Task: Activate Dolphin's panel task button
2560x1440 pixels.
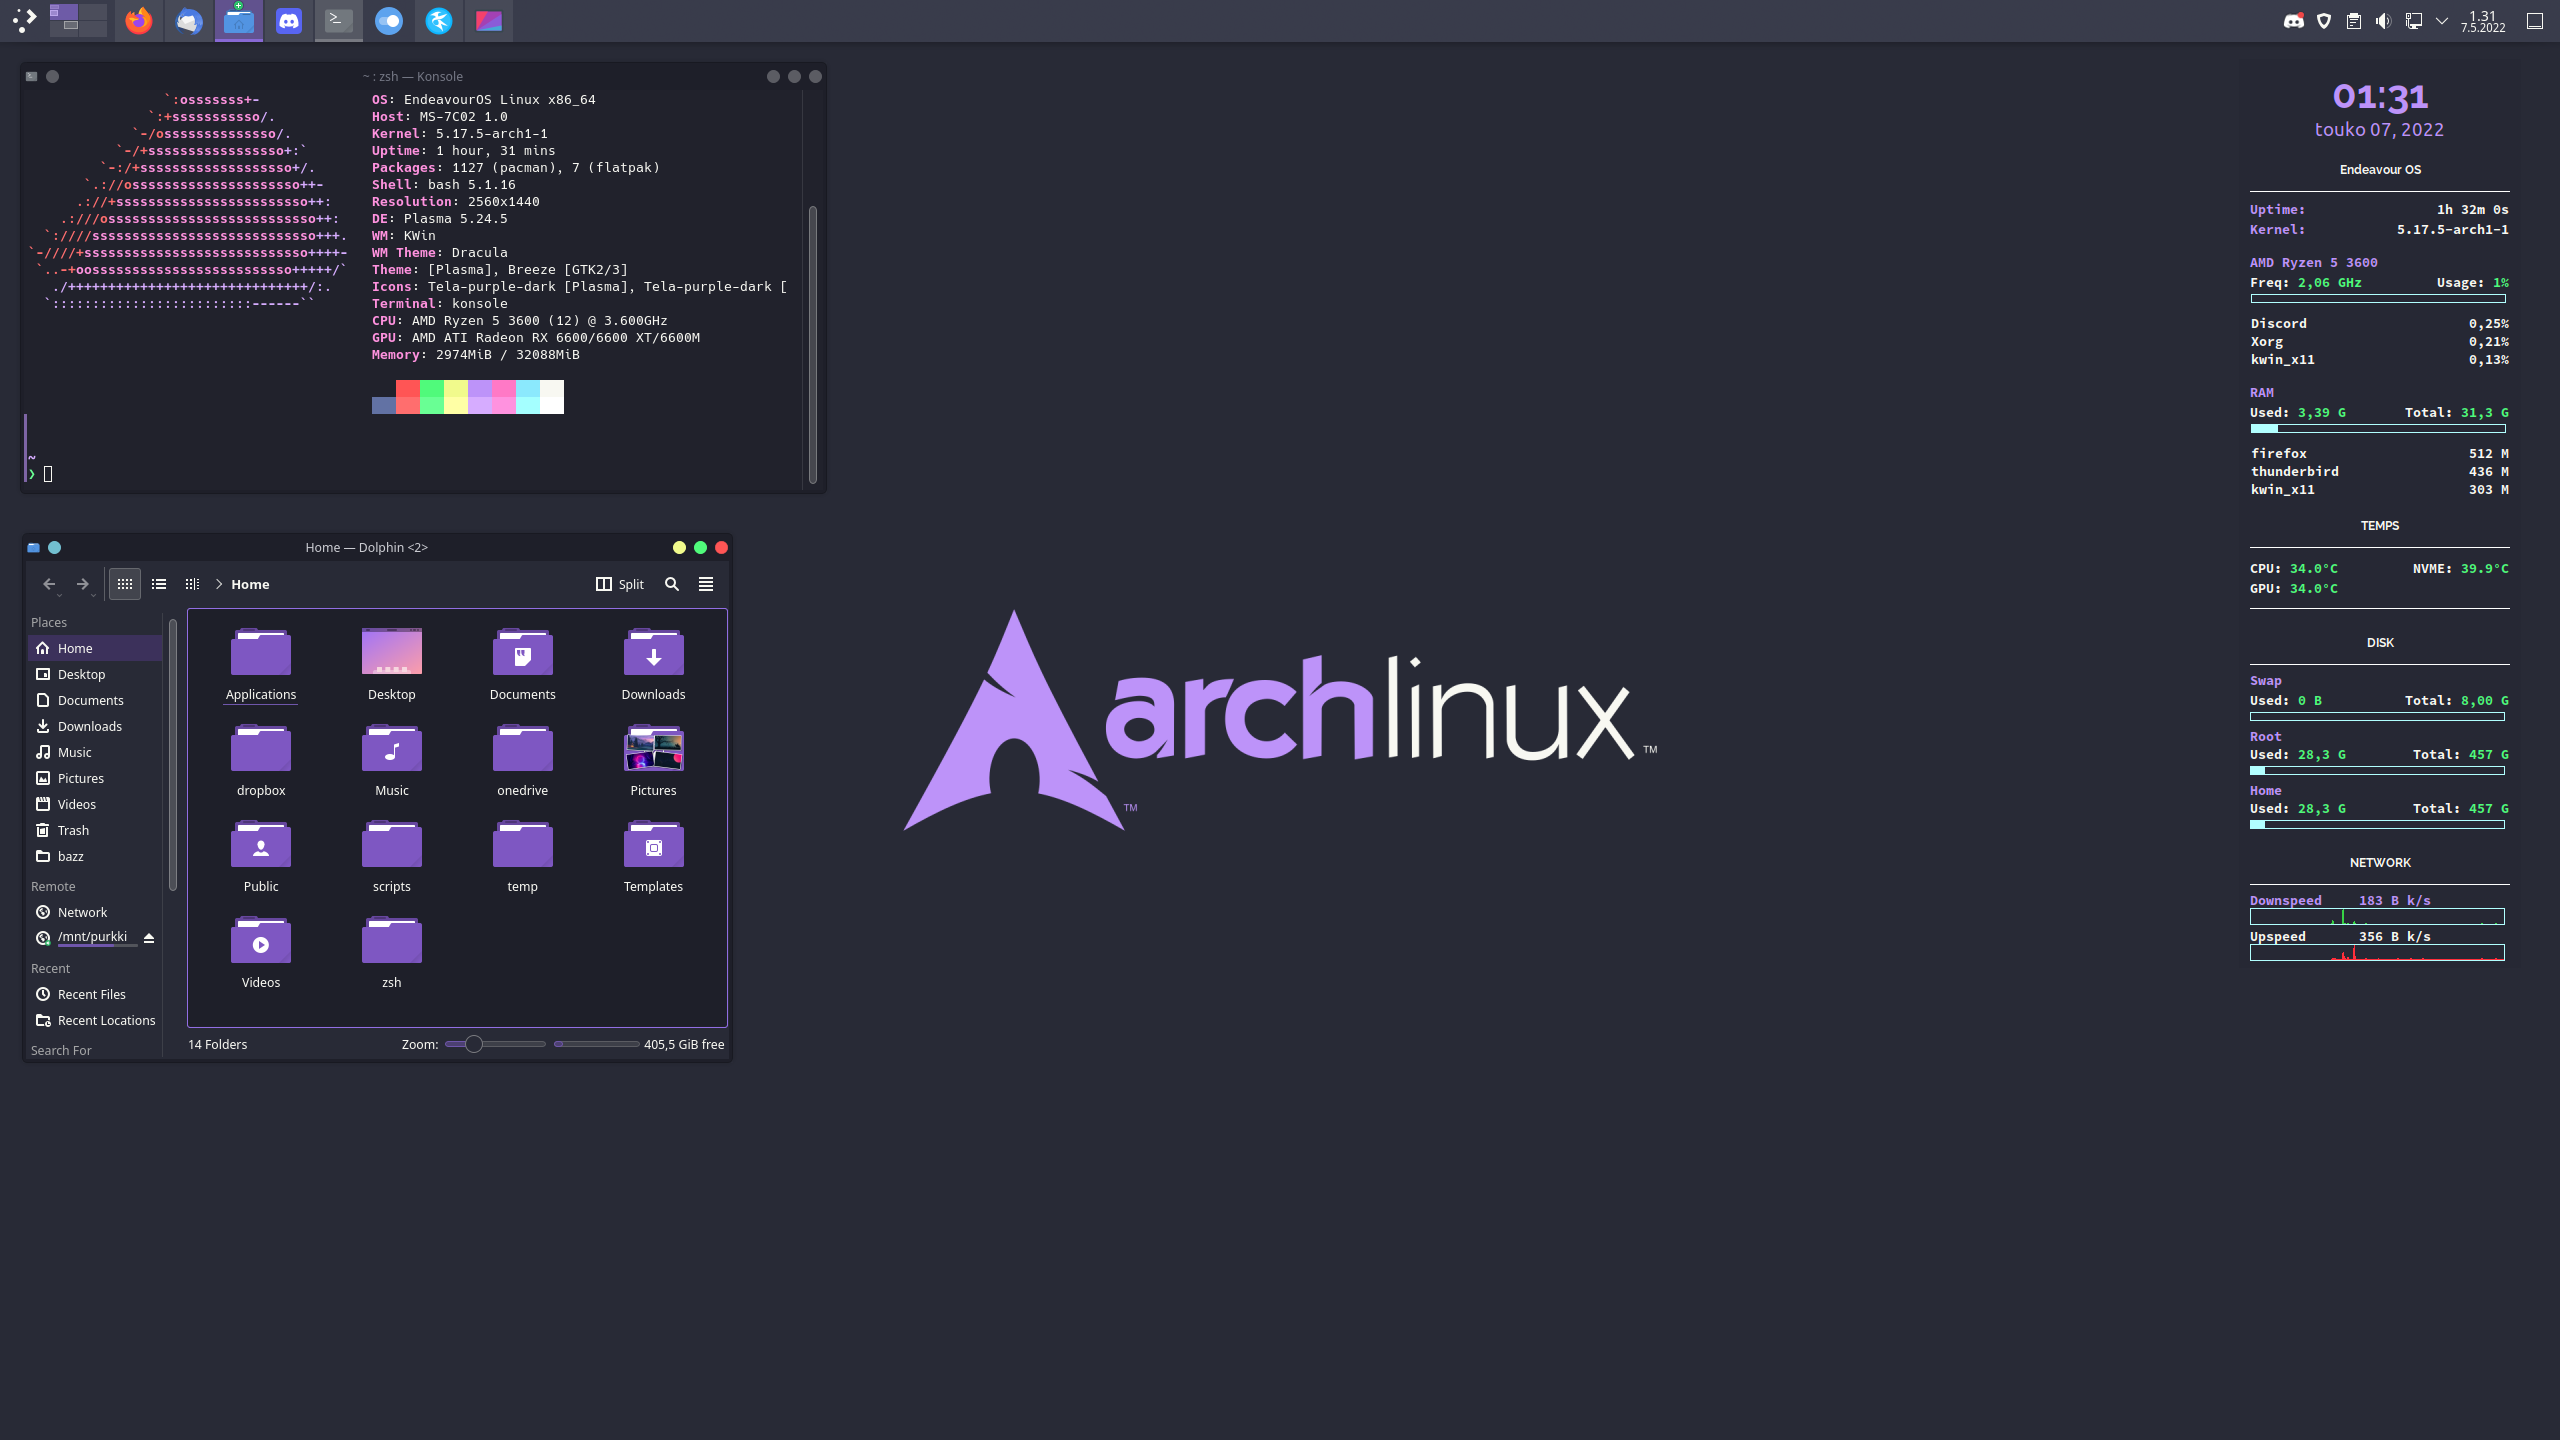Action: click(x=239, y=20)
